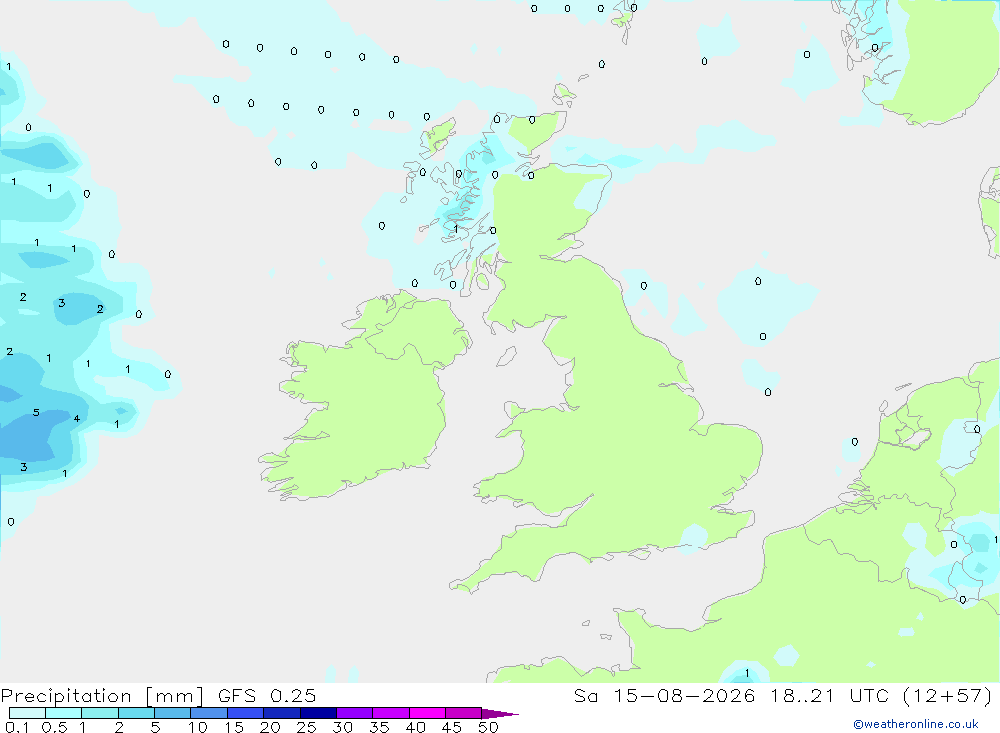Screen dimensions: 1000x733
Task: Select the "18..21 UTC" time range text
Action: pyautogui.click(x=829, y=696)
